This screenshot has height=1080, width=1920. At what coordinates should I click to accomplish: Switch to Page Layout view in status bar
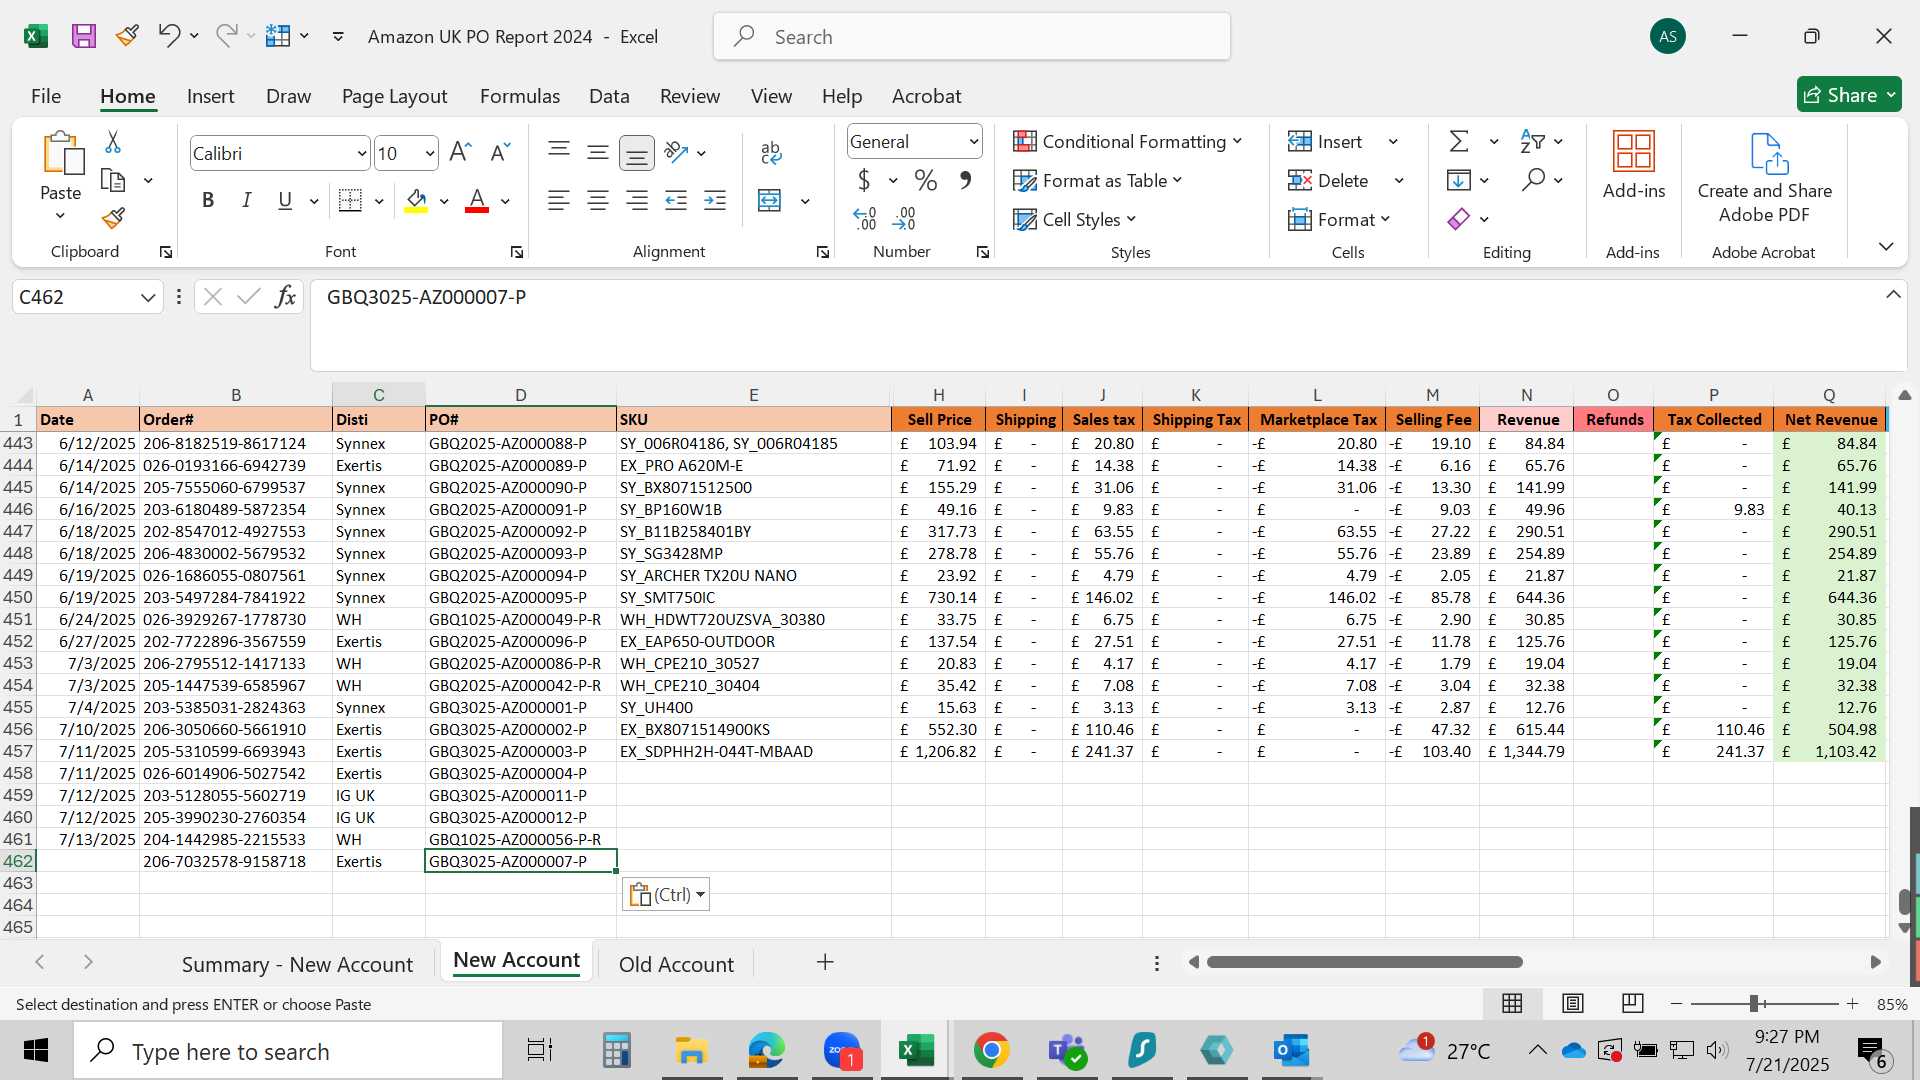1573,1003
